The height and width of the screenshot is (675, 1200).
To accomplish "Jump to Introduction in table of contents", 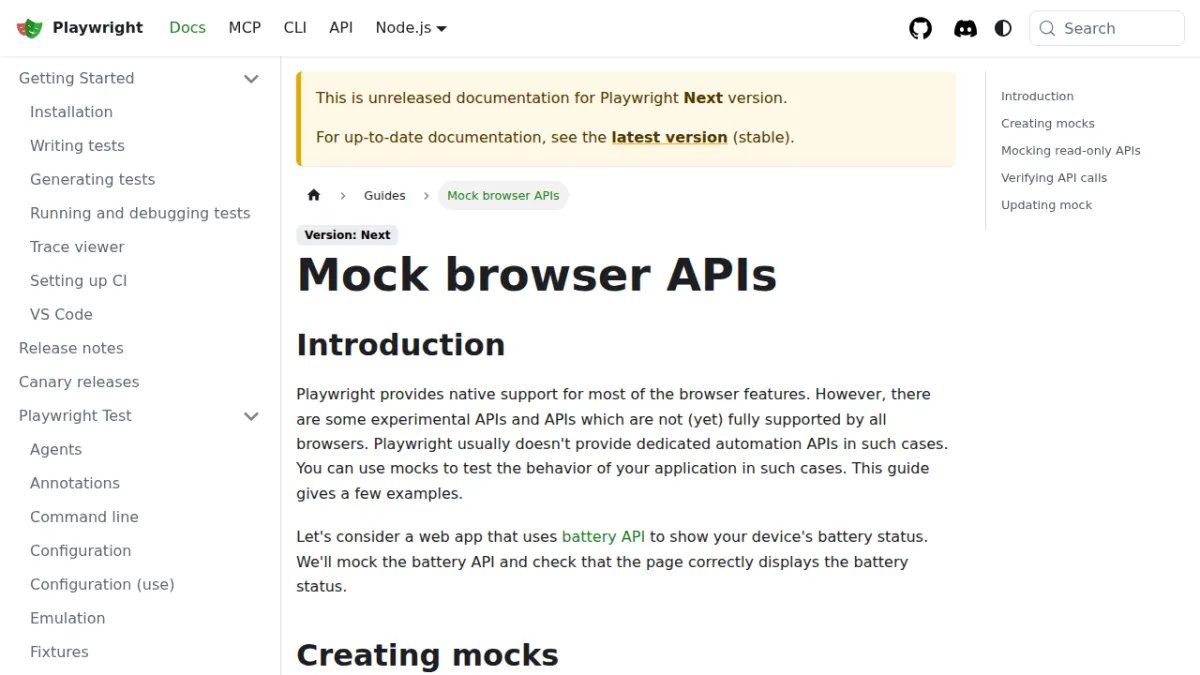I will [1037, 96].
